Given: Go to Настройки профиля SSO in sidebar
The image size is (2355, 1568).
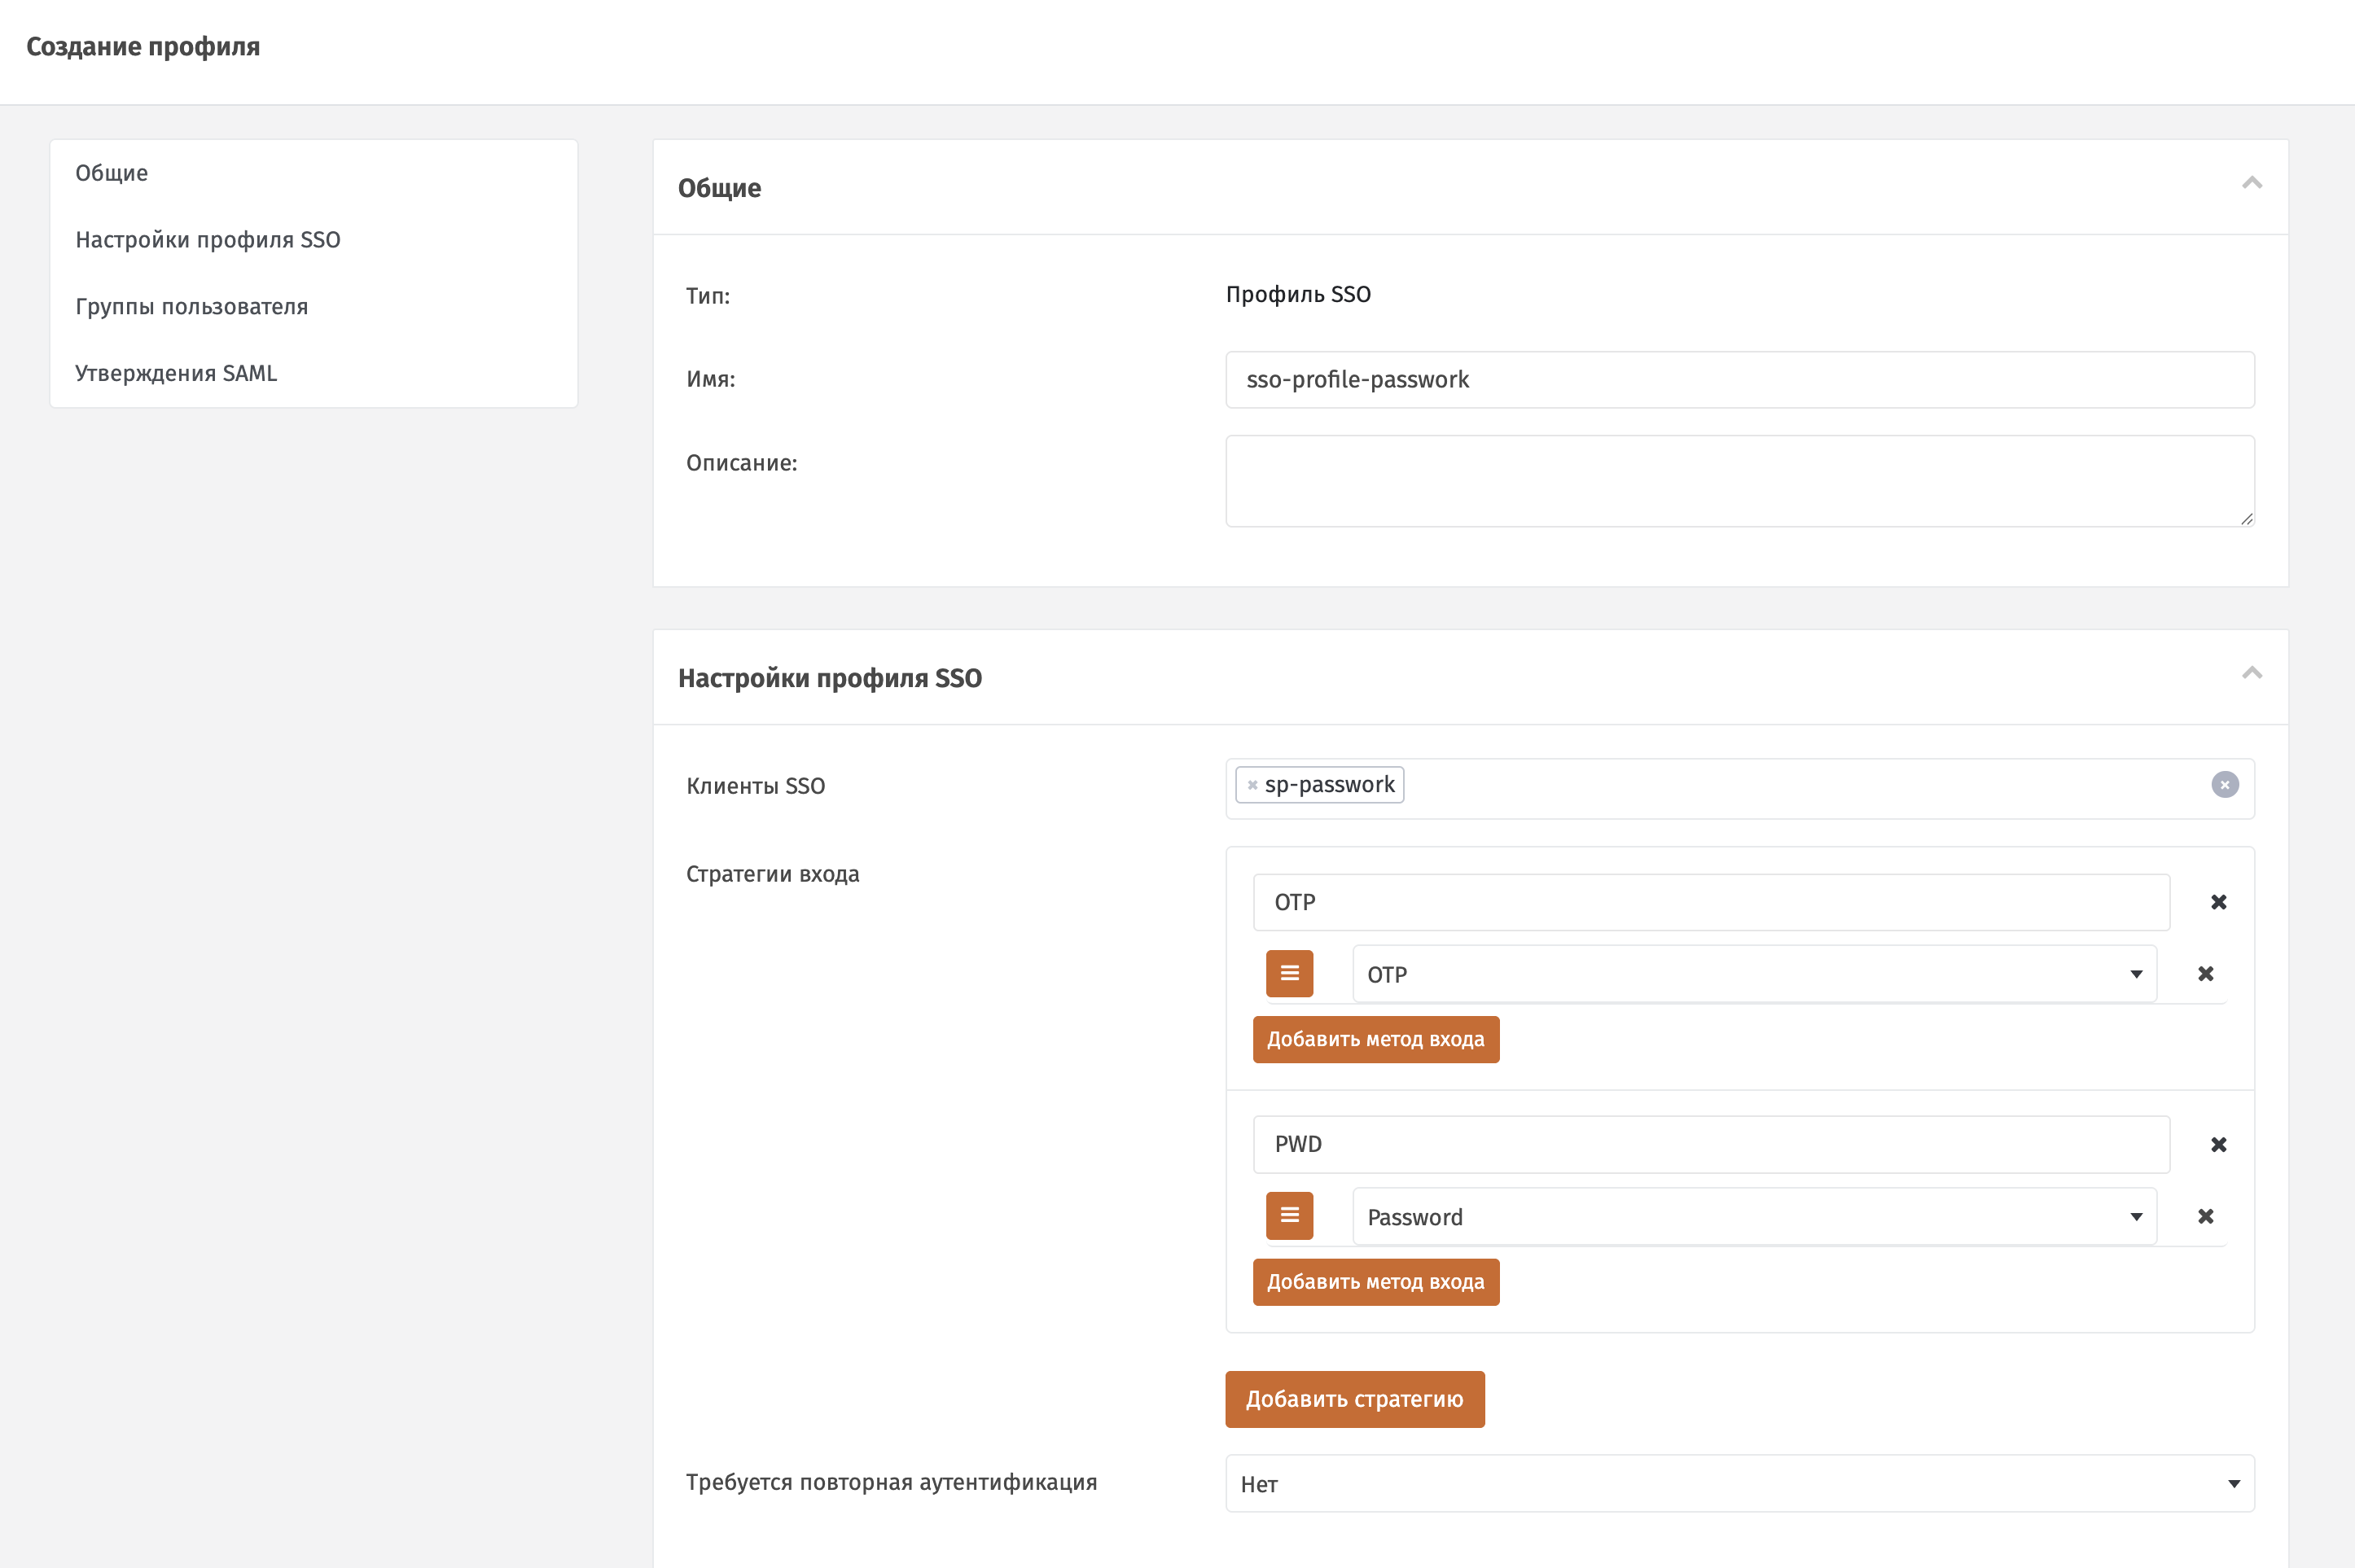Looking at the screenshot, I should point(208,240).
